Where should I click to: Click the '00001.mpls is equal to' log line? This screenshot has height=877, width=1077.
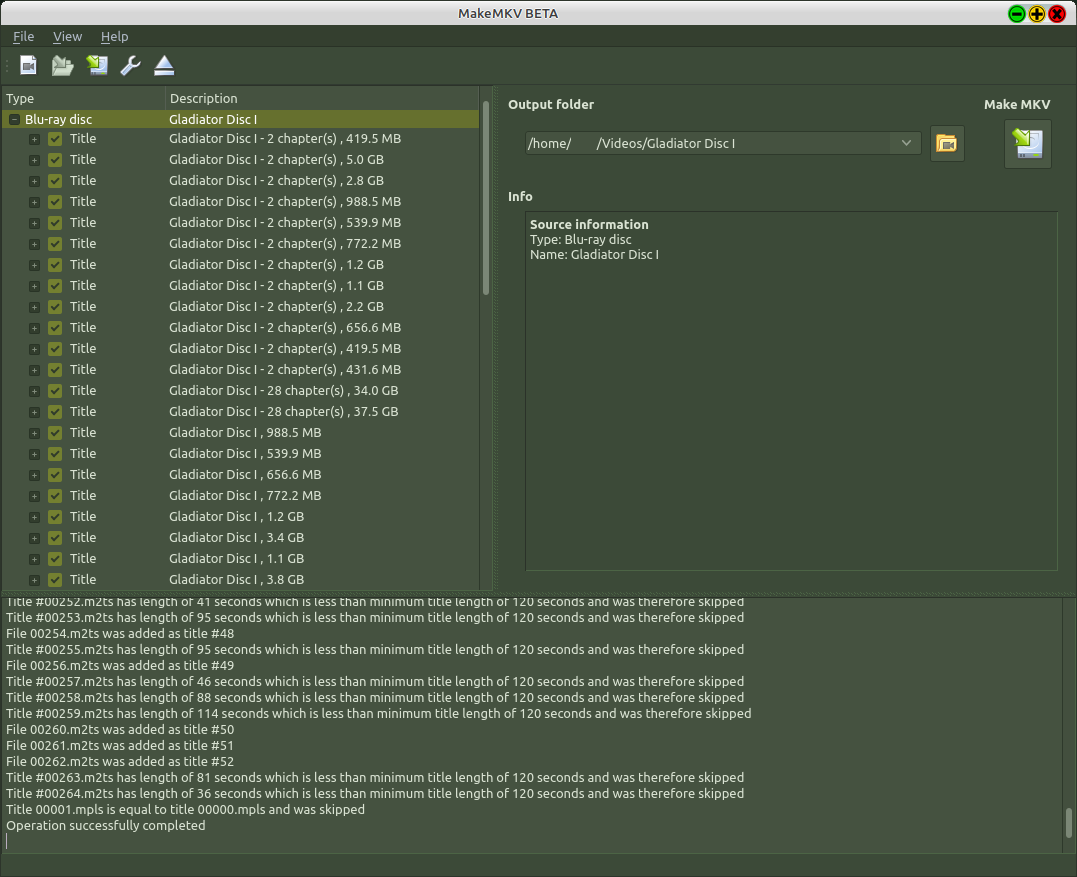point(185,810)
